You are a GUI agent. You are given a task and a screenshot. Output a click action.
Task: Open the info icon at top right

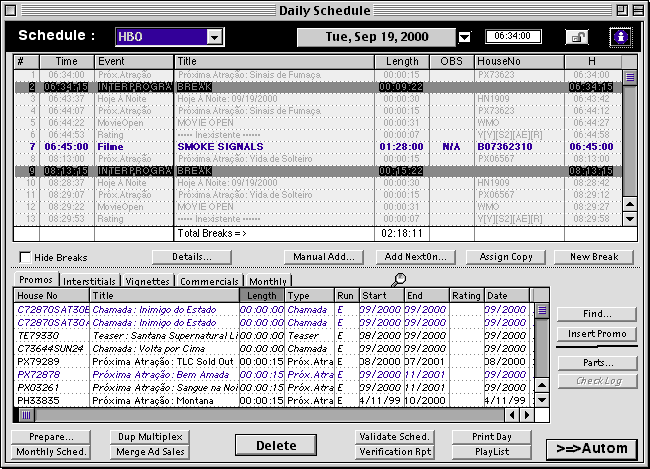click(x=621, y=37)
